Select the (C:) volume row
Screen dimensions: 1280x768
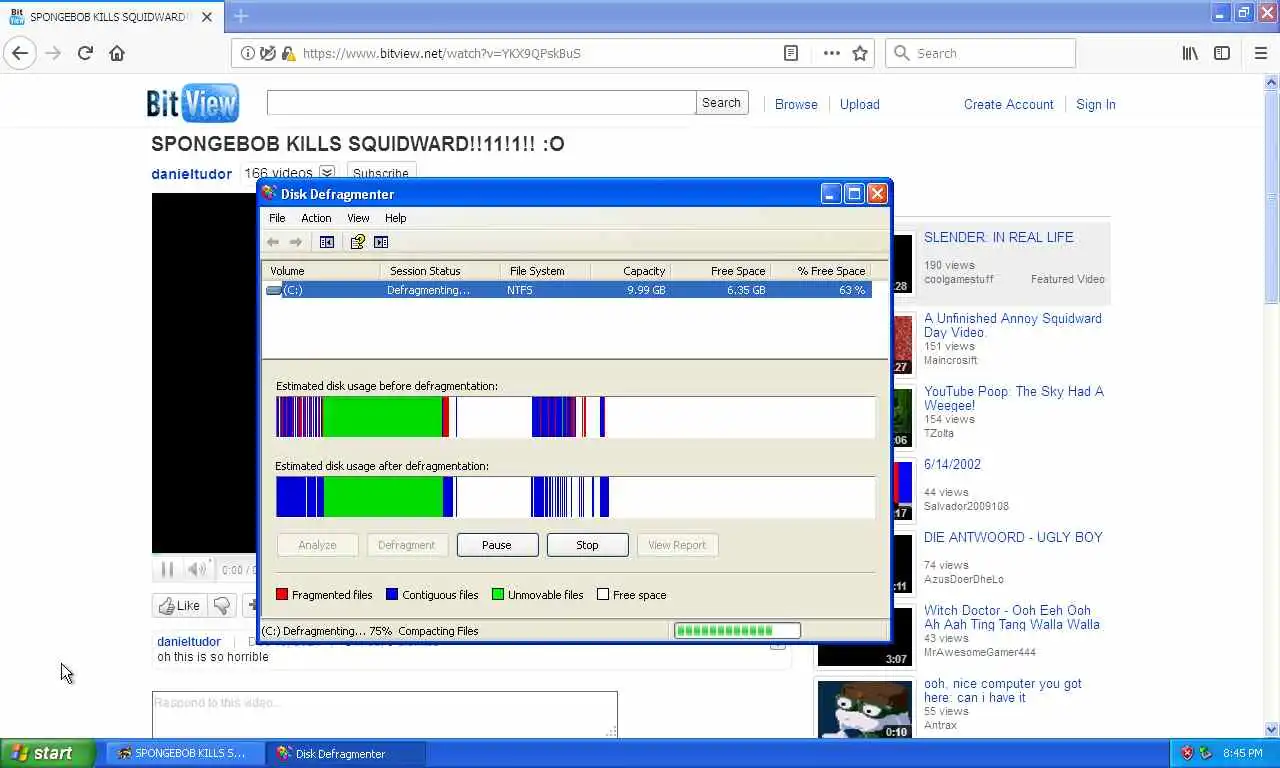pos(567,290)
